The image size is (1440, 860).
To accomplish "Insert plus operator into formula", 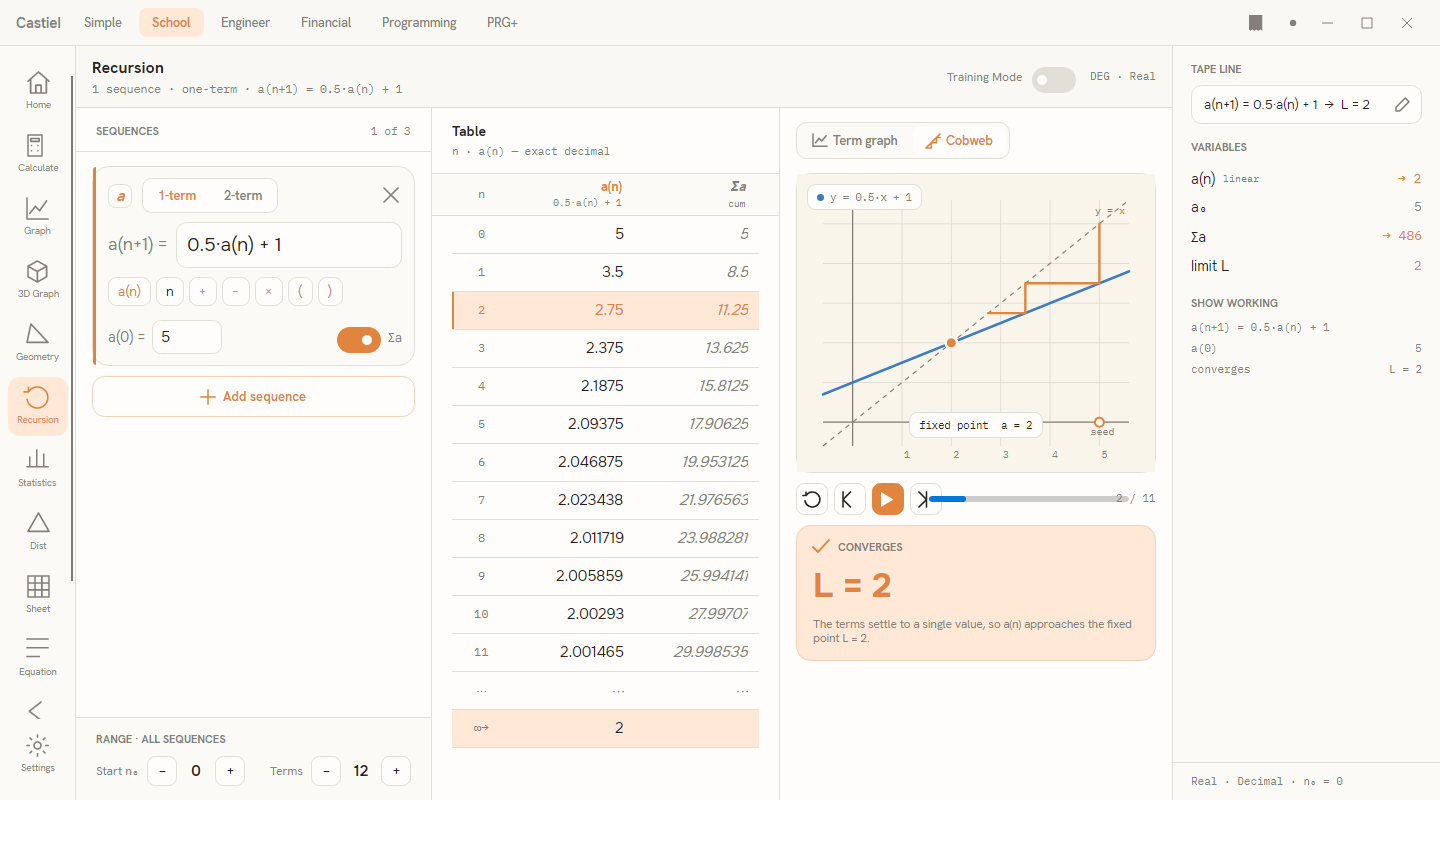I will (x=202, y=291).
